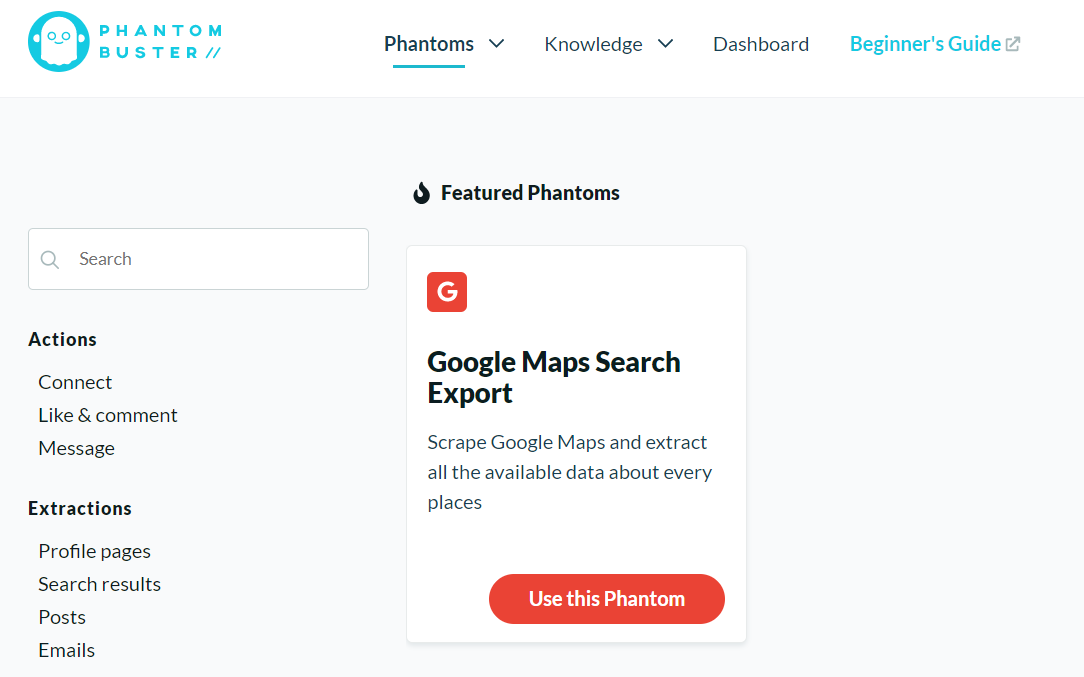Filter by Search results extraction
The image size is (1084, 677).
click(x=100, y=584)
